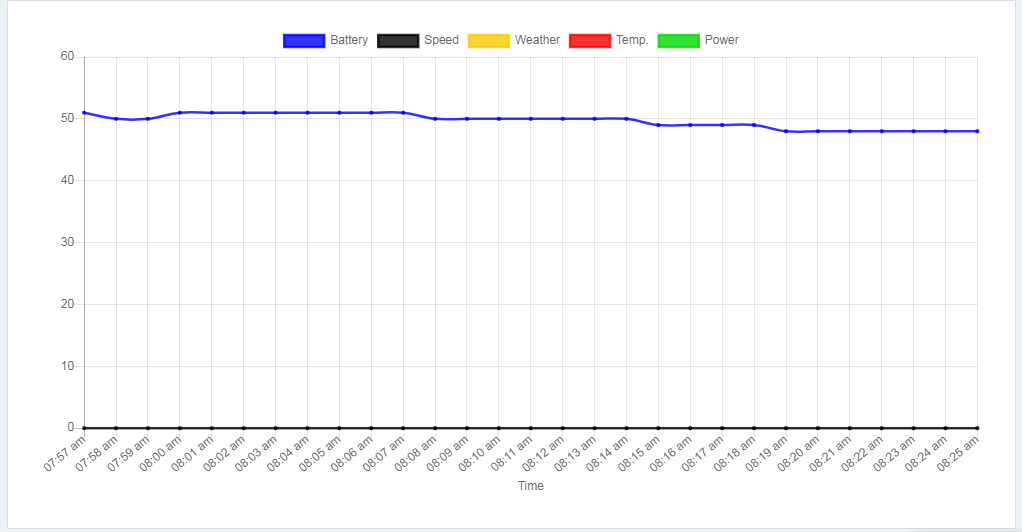This screenshot has width=1022, height=532.
Task: Toggle the Power series via its label
Action: [x=722, y=40]
